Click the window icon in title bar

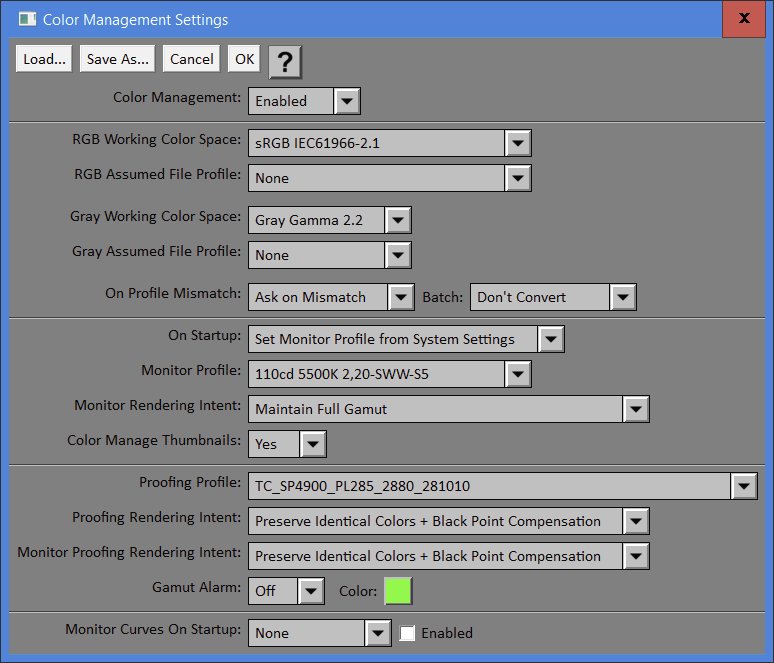[x=28, y=19]
